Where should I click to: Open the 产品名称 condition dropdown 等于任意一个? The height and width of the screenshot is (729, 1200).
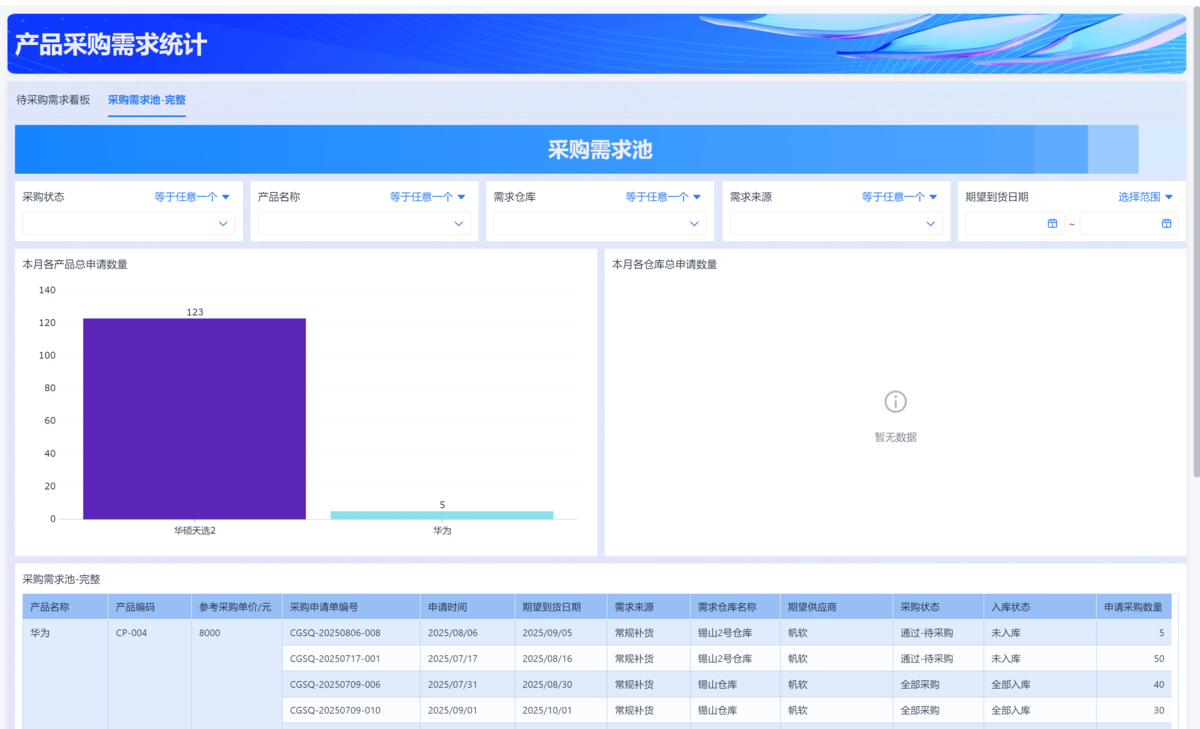pyautogui.click(x=428, y=197)
